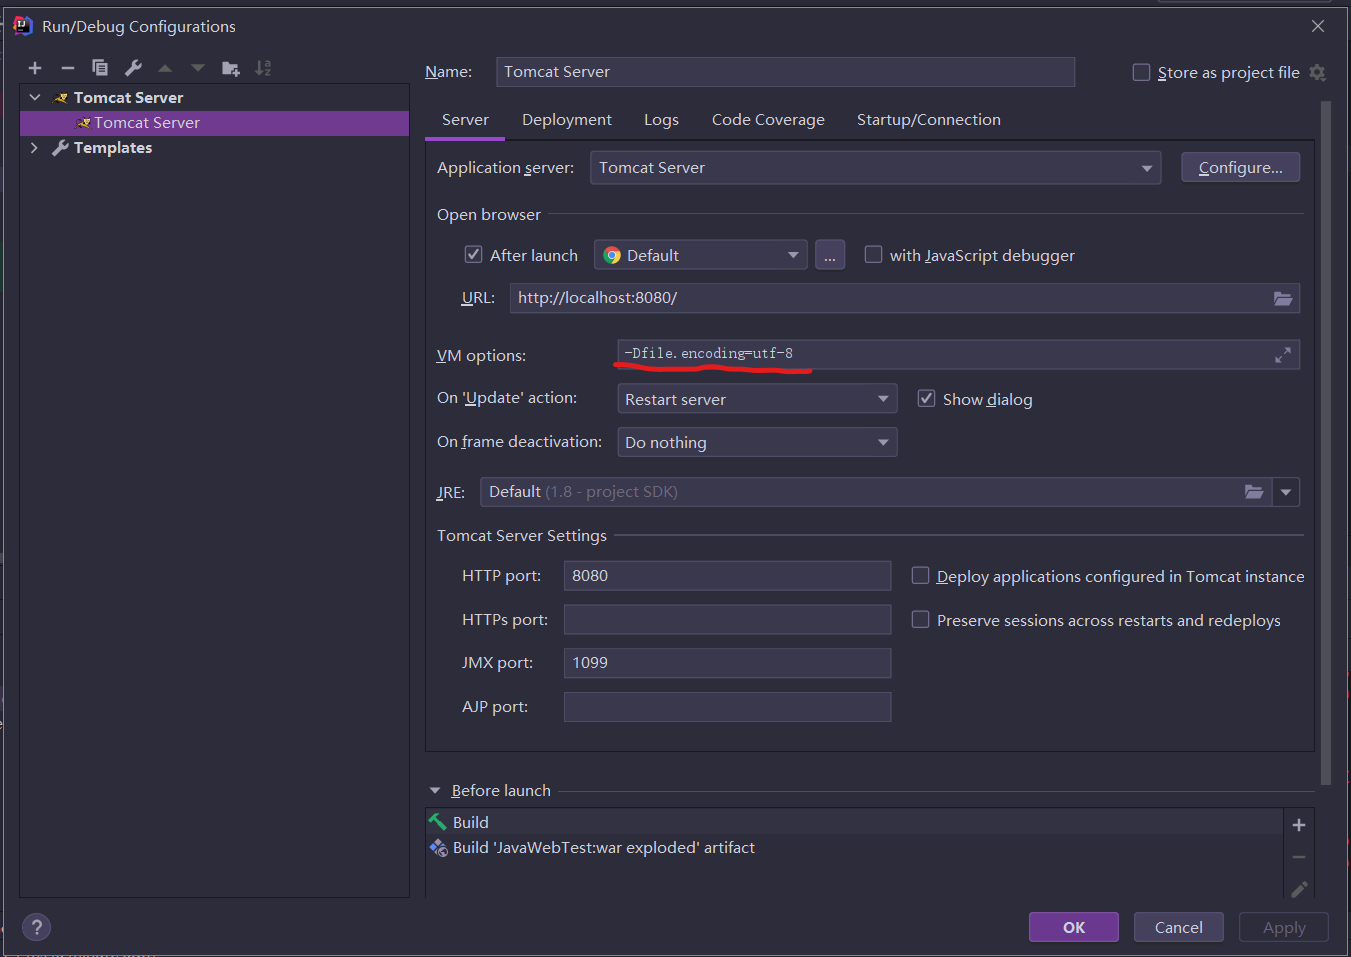Screen dimensions: 1351x957
Task: Remove selected configuration with minus icon
Action: [x=68, y=68]
